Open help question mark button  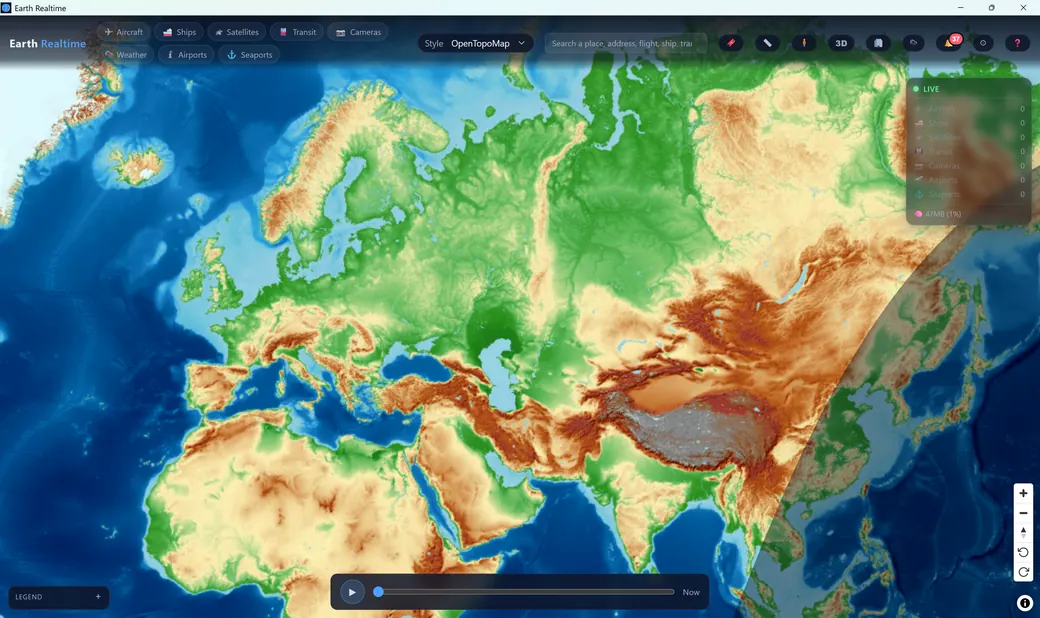coord(1017,43)
